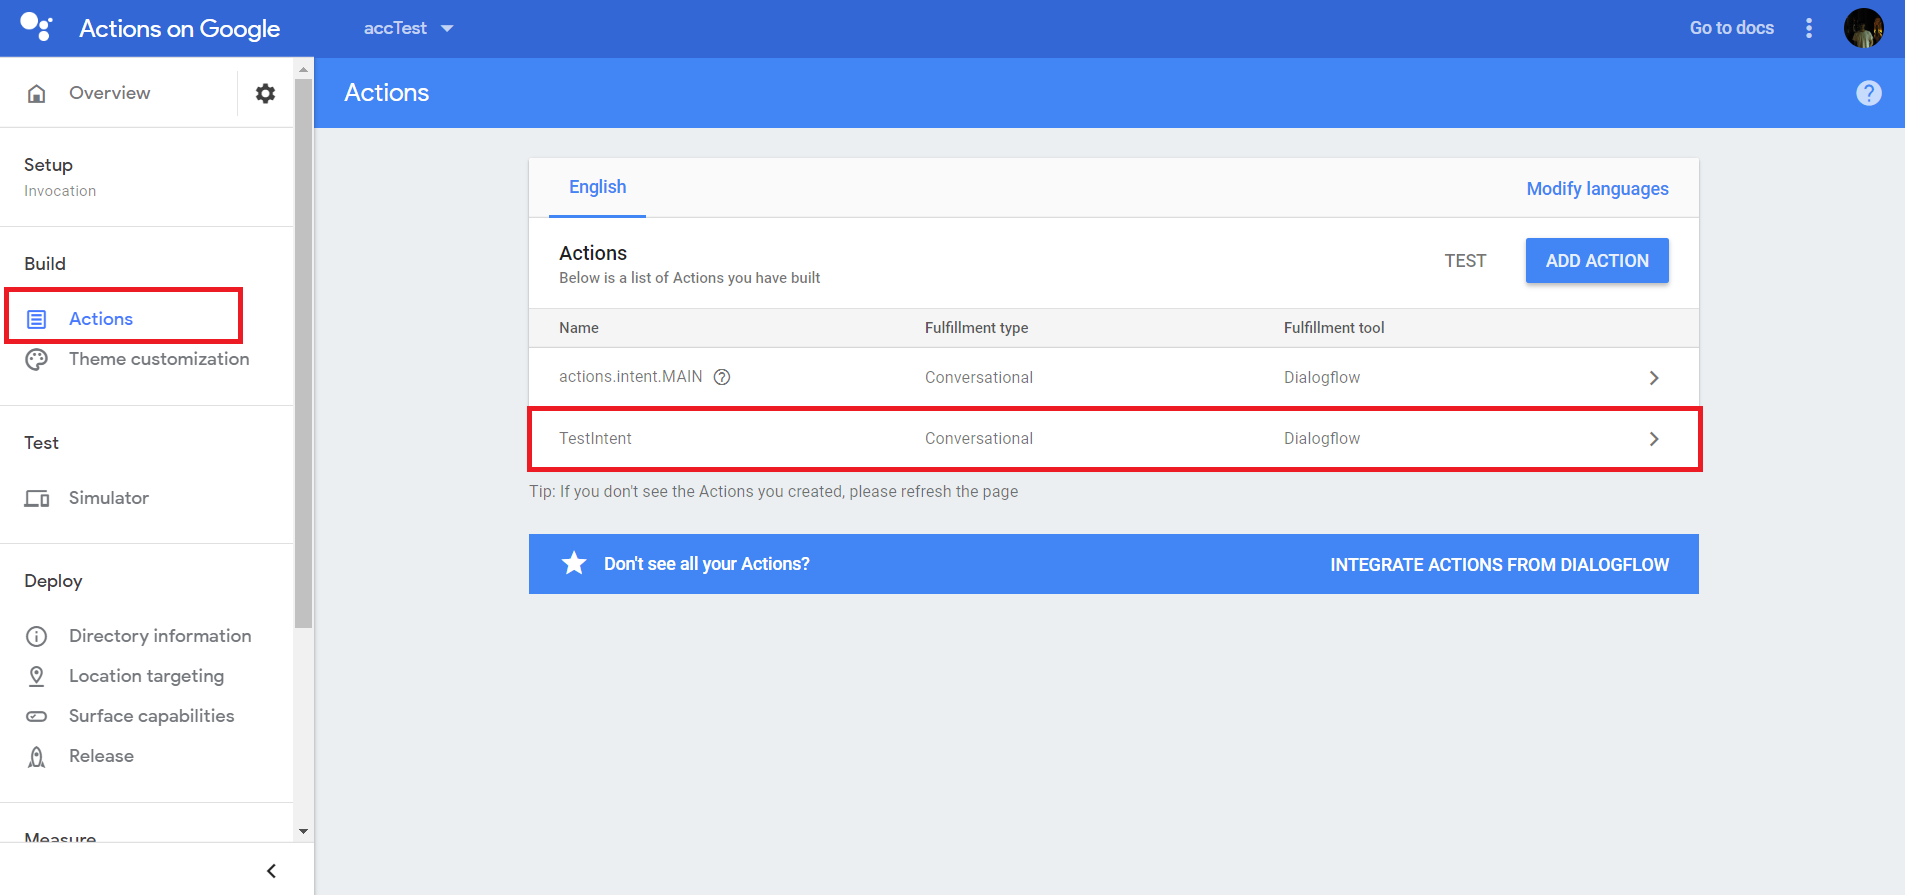
Task: Open the help question mark icon in header
Action: tap(1869, 93)
